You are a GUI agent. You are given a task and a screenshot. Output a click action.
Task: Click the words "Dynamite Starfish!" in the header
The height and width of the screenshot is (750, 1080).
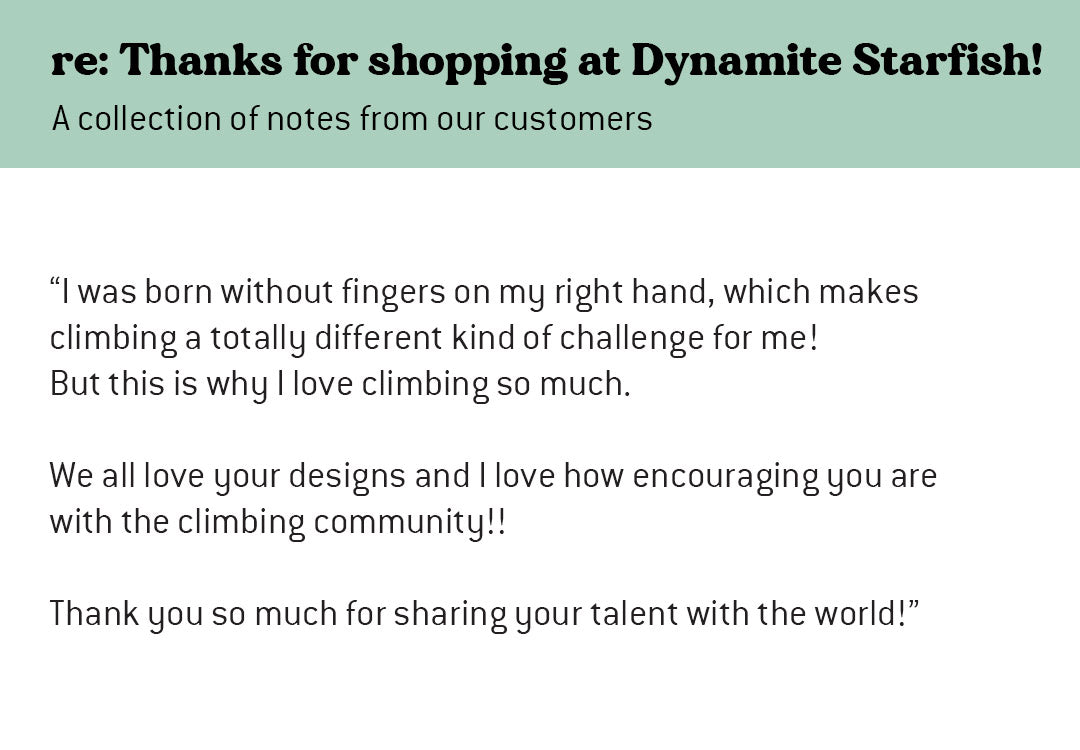pos(837,62)
